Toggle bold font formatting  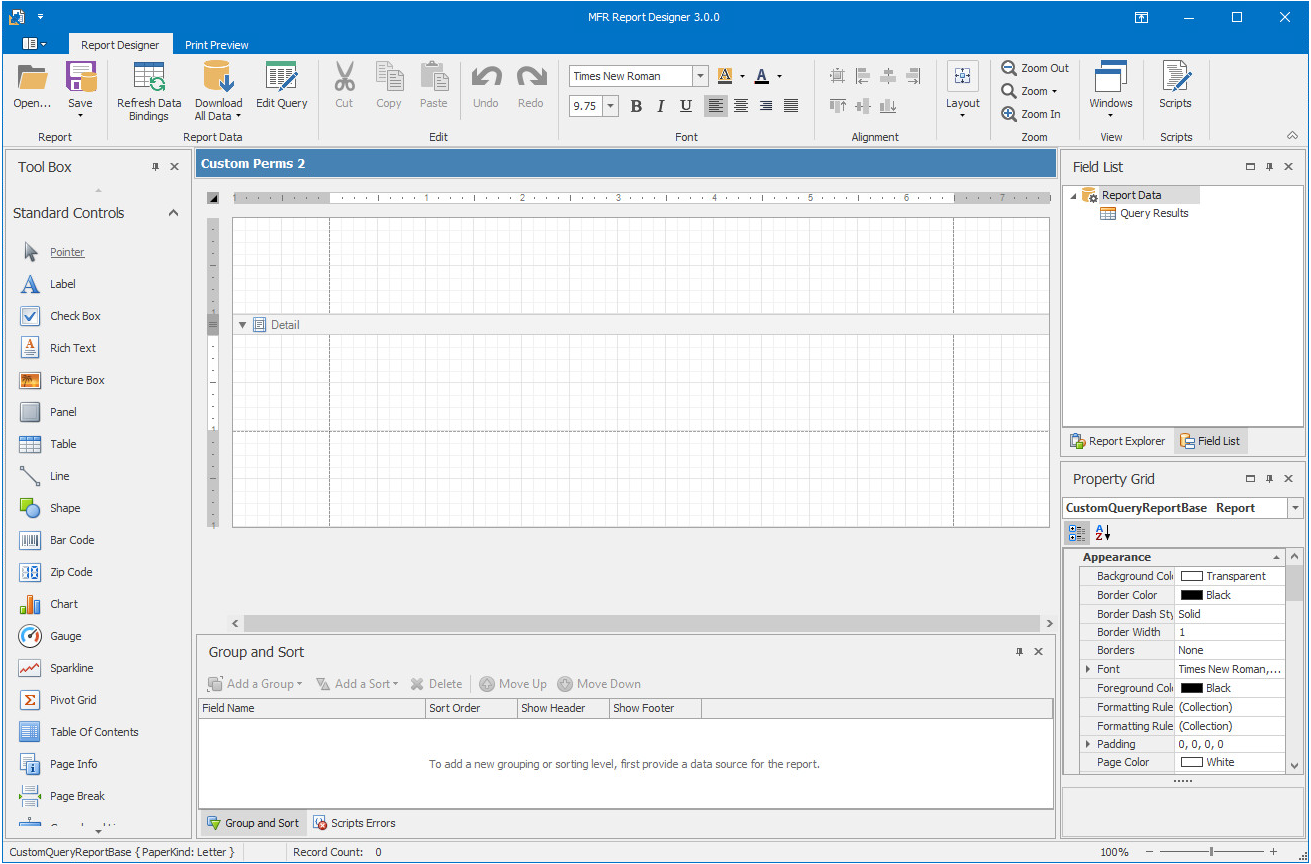(636, 106)
